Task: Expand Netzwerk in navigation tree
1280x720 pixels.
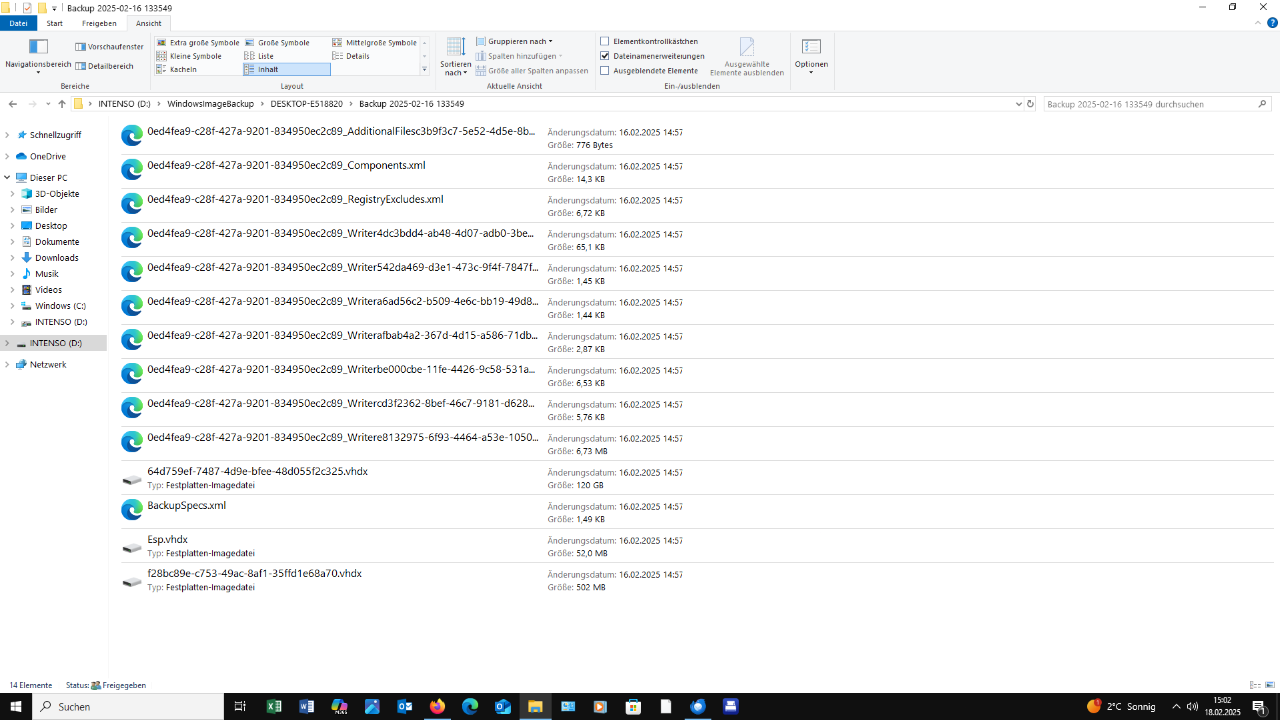Action: pos(7,365)
